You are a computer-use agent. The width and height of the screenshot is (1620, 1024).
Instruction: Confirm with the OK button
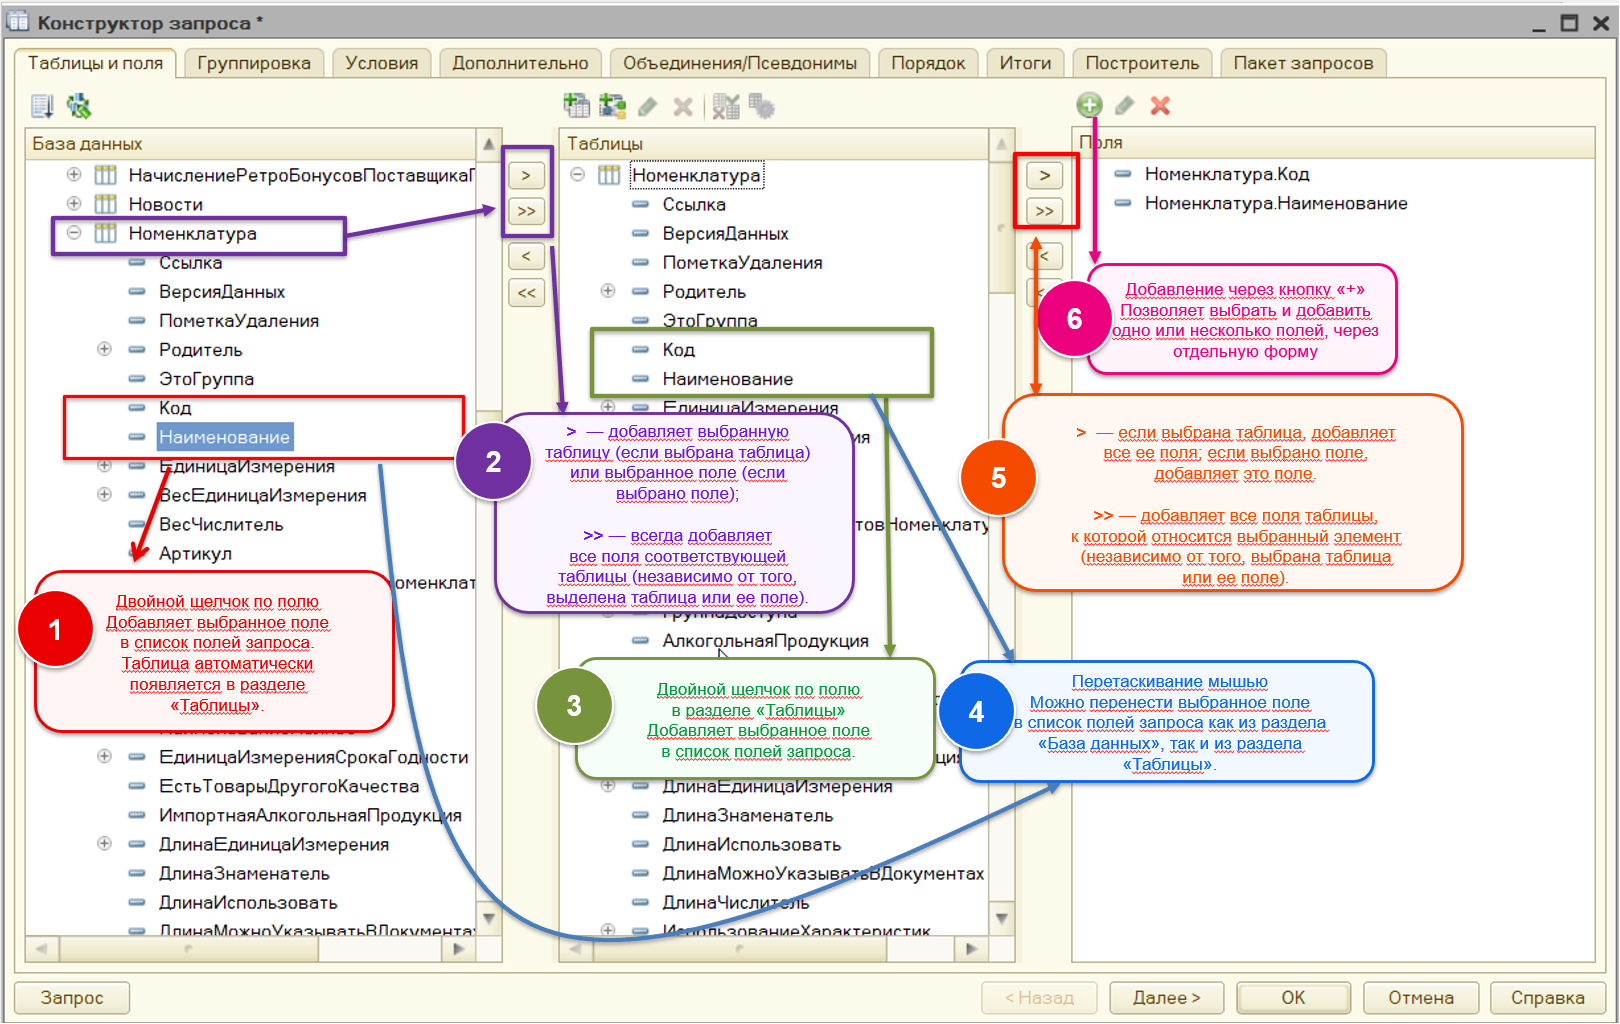1293,997
